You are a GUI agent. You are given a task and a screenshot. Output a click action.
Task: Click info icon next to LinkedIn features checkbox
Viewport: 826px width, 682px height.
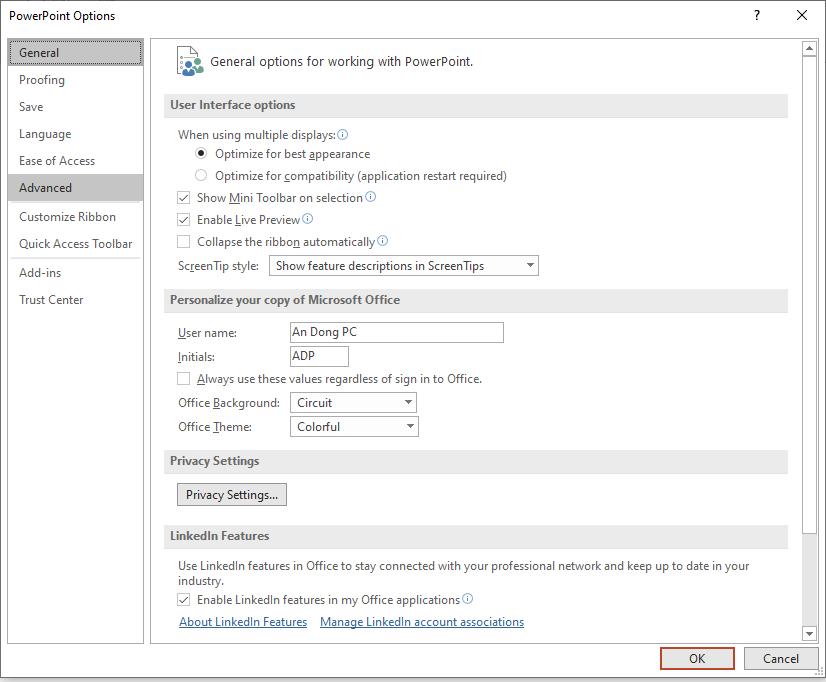468,599
